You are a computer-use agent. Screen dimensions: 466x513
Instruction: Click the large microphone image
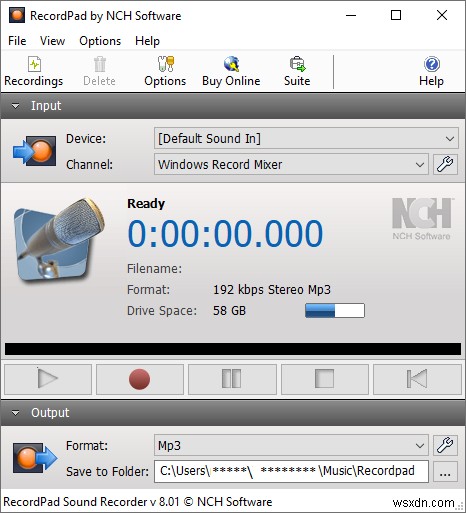[59, 240]
